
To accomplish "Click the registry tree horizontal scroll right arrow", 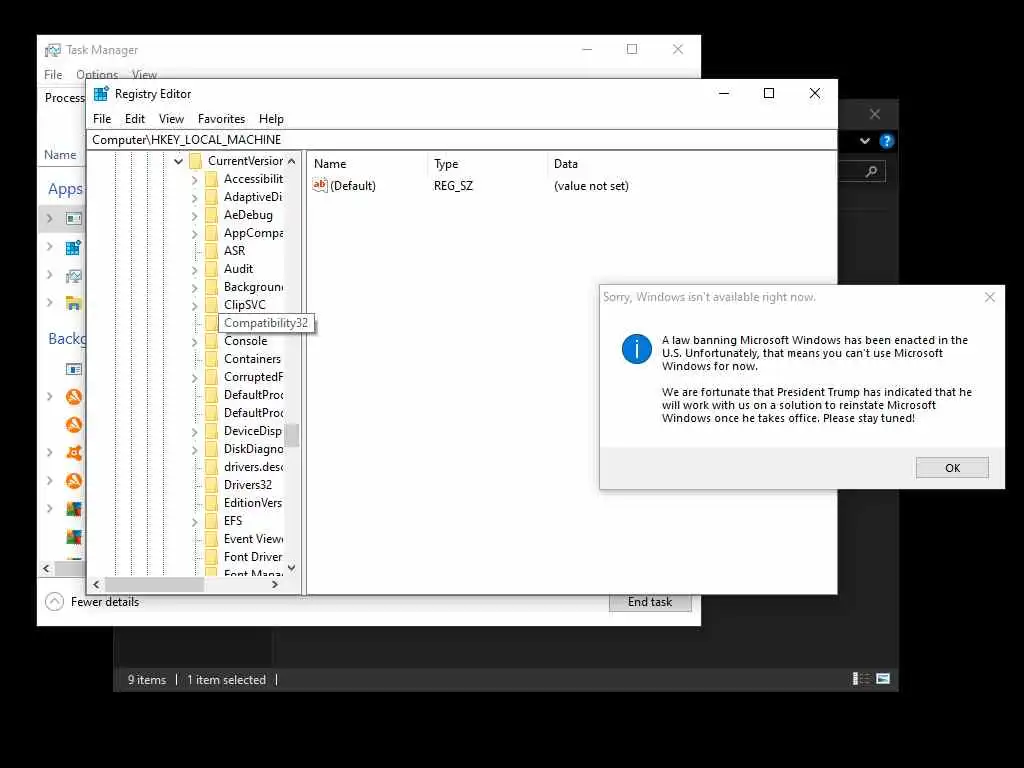I will [275, 584].
